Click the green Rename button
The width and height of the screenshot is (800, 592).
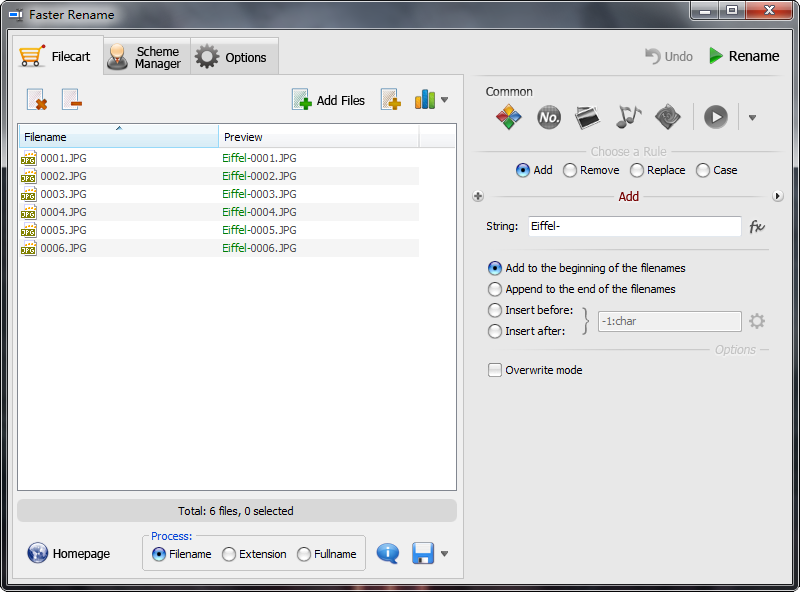click(744, 56)
